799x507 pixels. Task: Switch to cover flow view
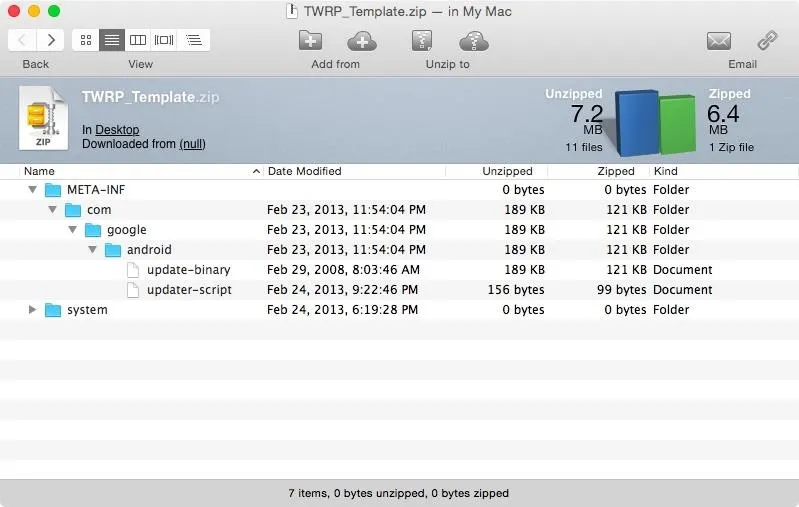pos(164,40)
